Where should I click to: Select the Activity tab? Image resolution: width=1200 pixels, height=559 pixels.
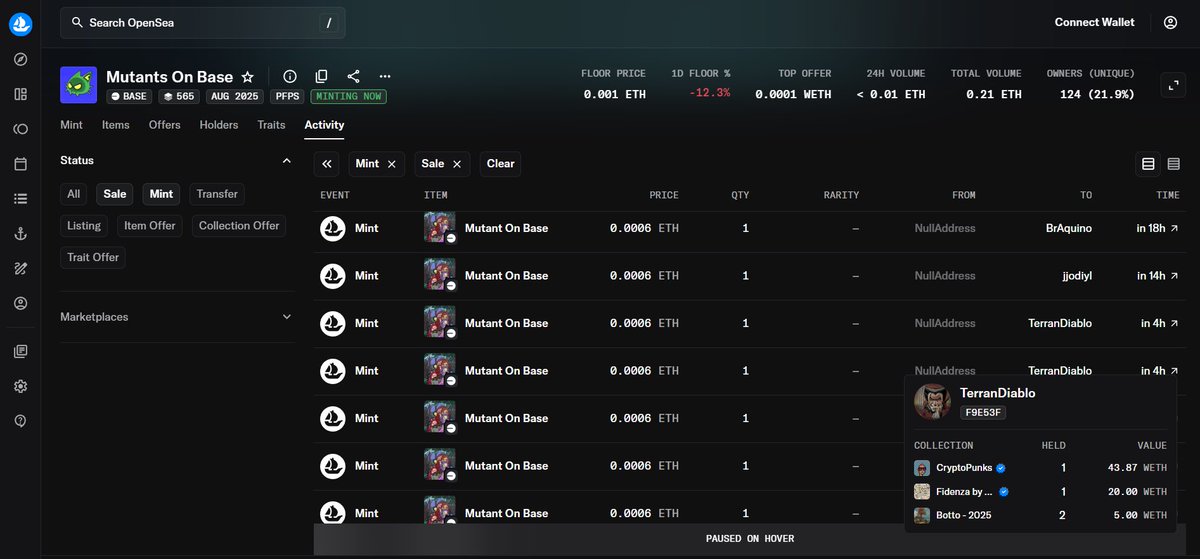(x=324, y=125)
